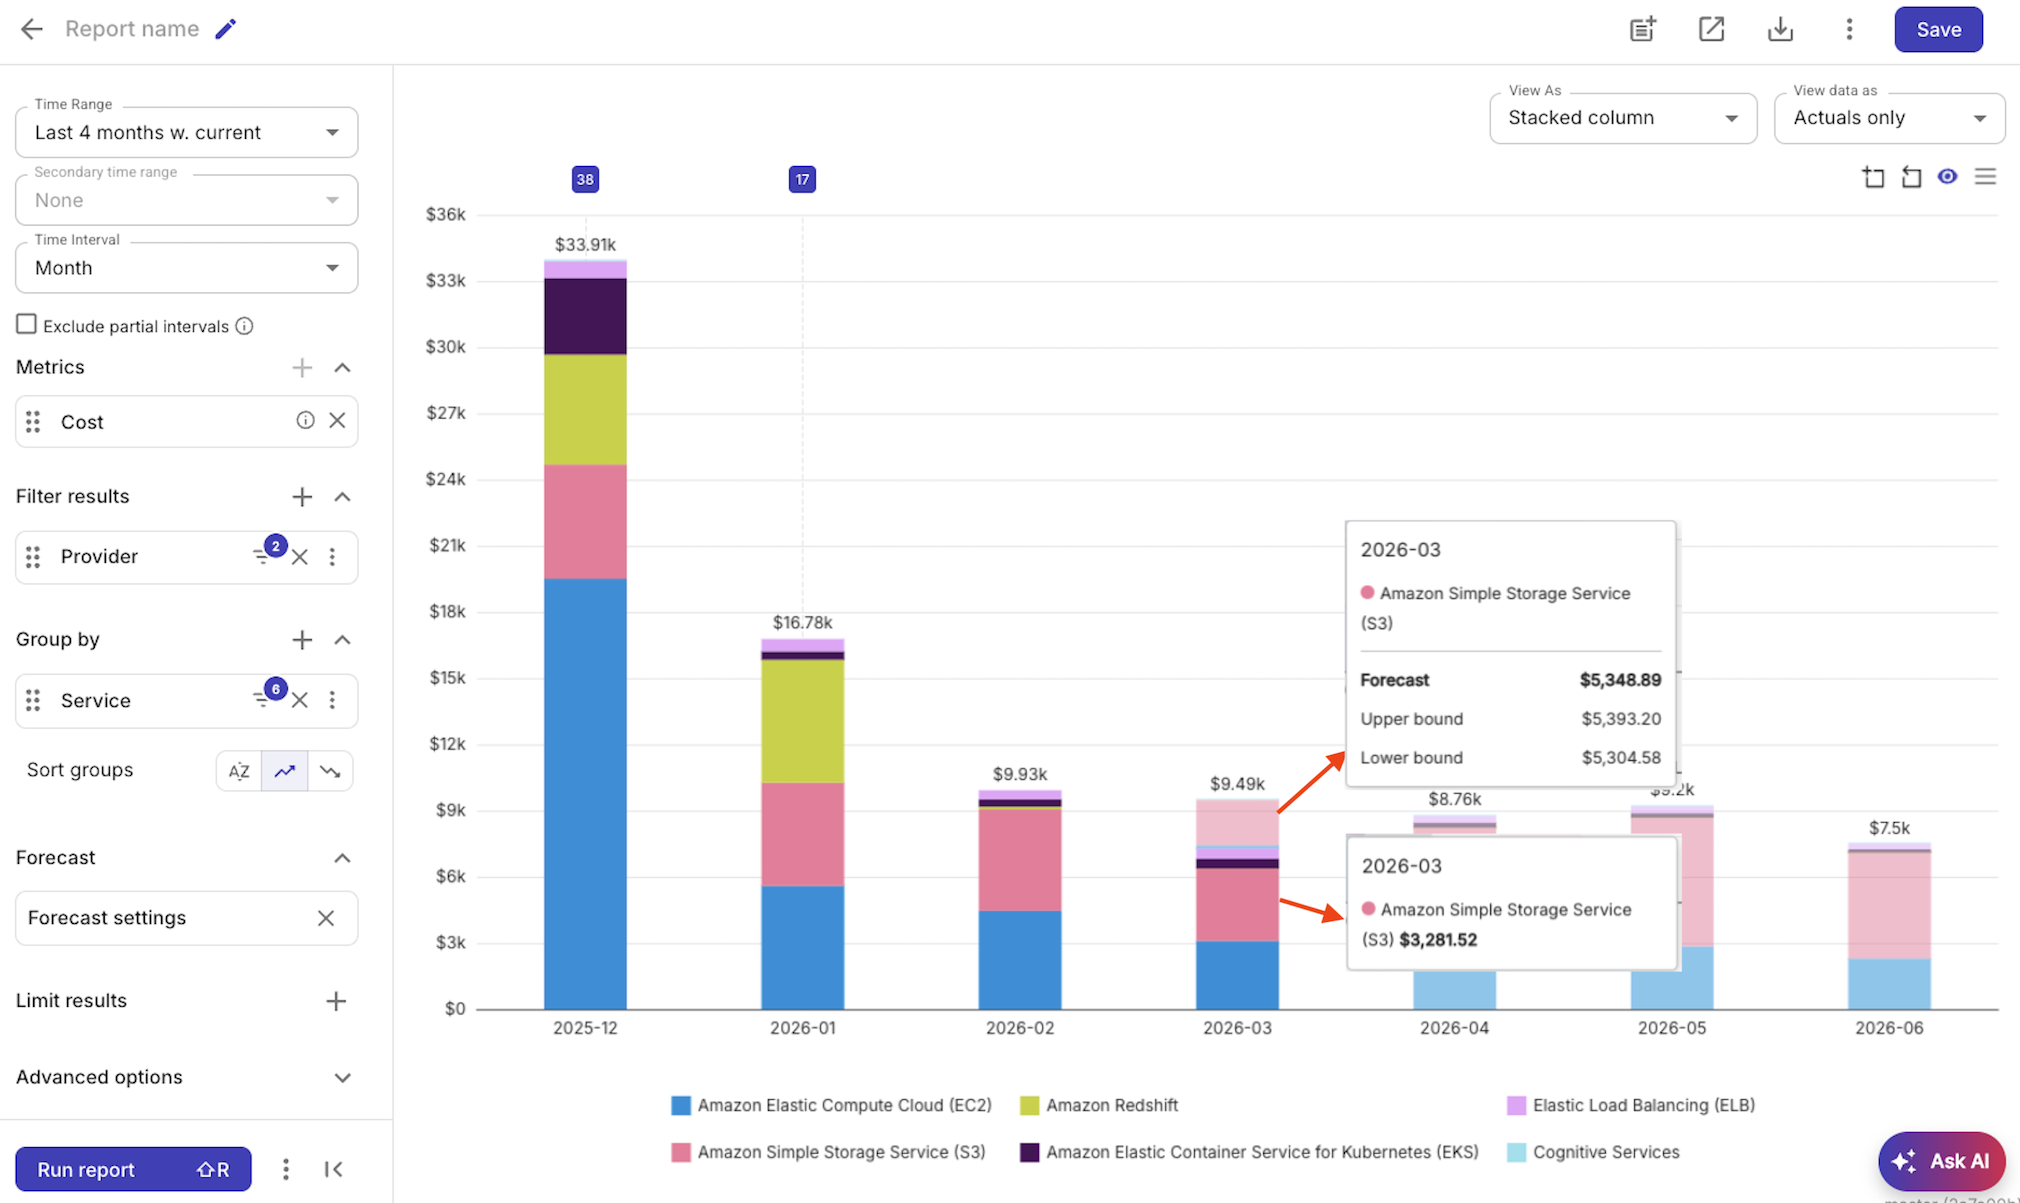This screenshot has width=2020, height=1203.
Task: Click the Run report button
Action: [134, 1169]
